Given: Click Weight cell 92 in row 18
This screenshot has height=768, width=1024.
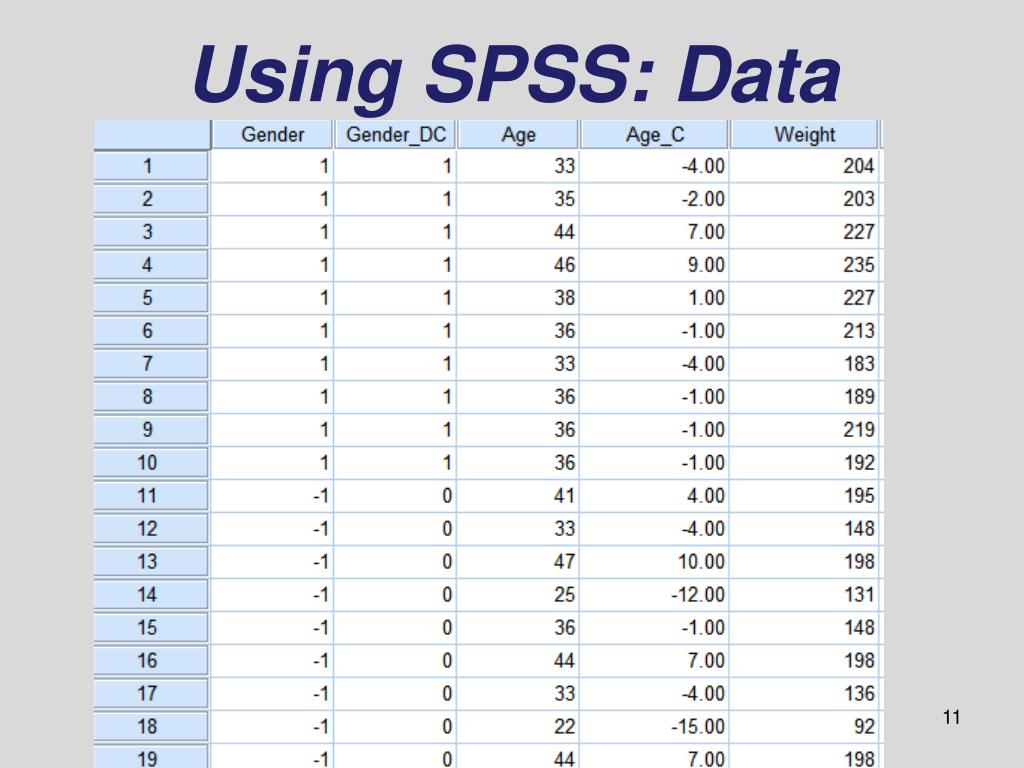Looking at the screenshot, I should click(804, 726).
